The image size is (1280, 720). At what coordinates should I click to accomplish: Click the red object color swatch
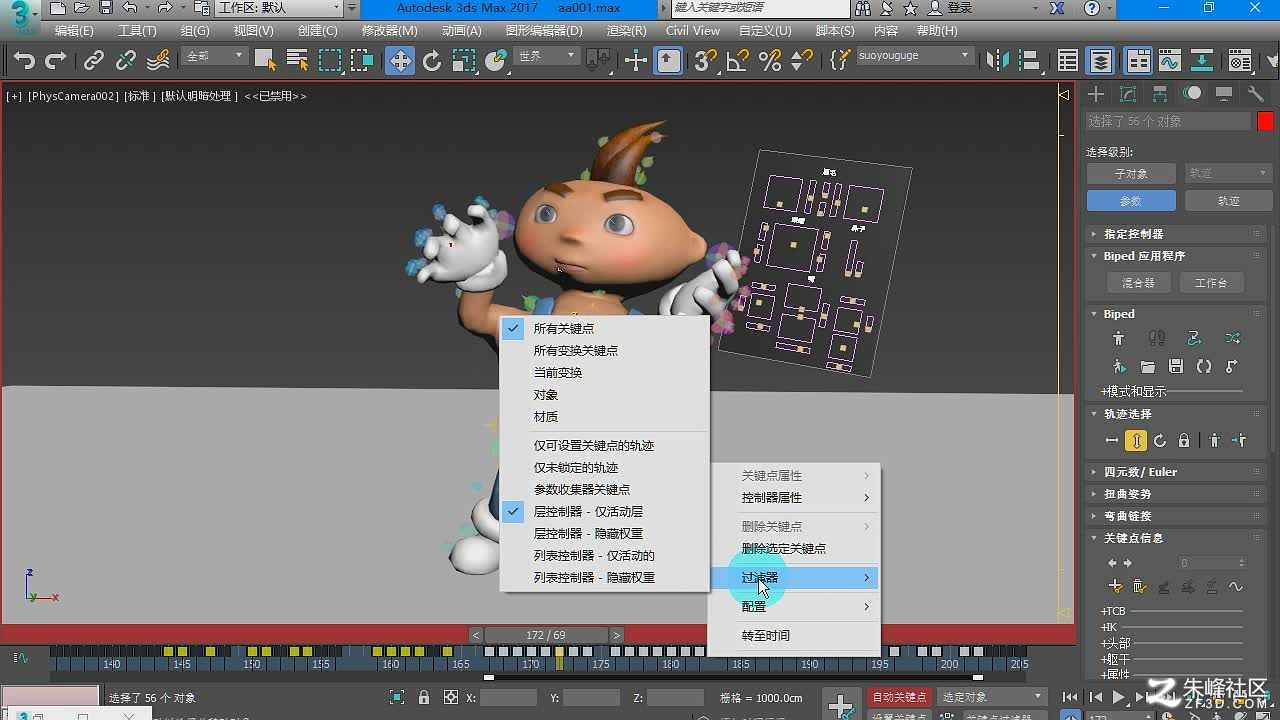pos(1265,121)
